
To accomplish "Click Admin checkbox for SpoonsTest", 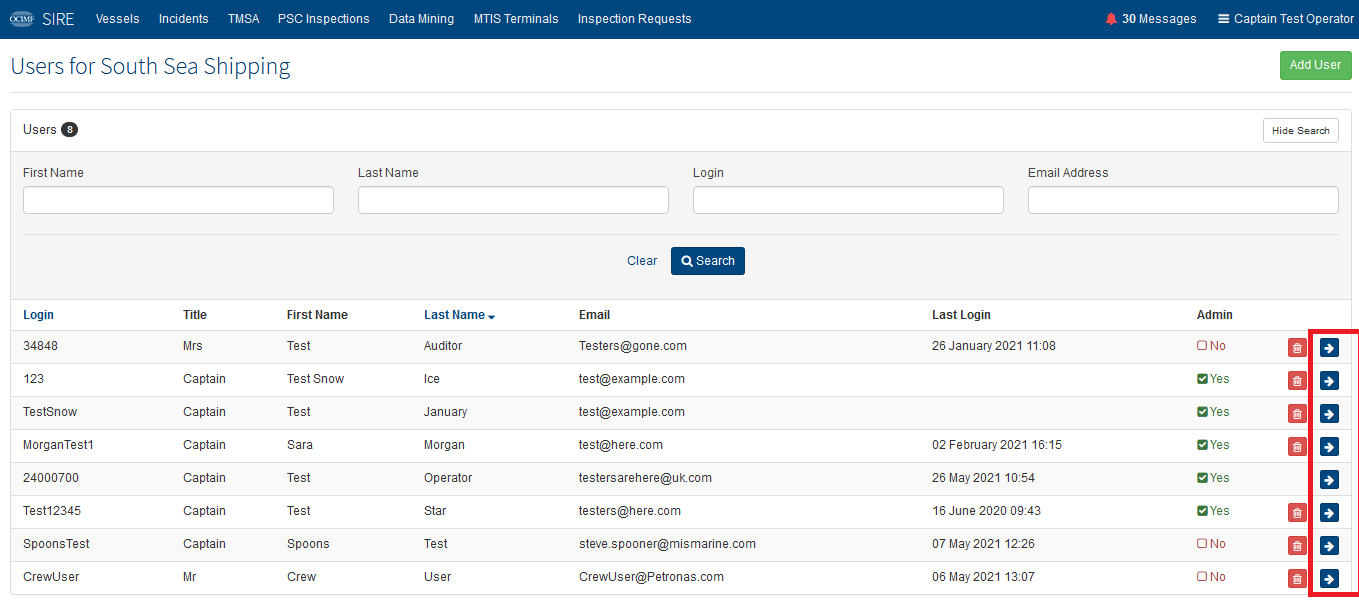I will pos(1202,544).
